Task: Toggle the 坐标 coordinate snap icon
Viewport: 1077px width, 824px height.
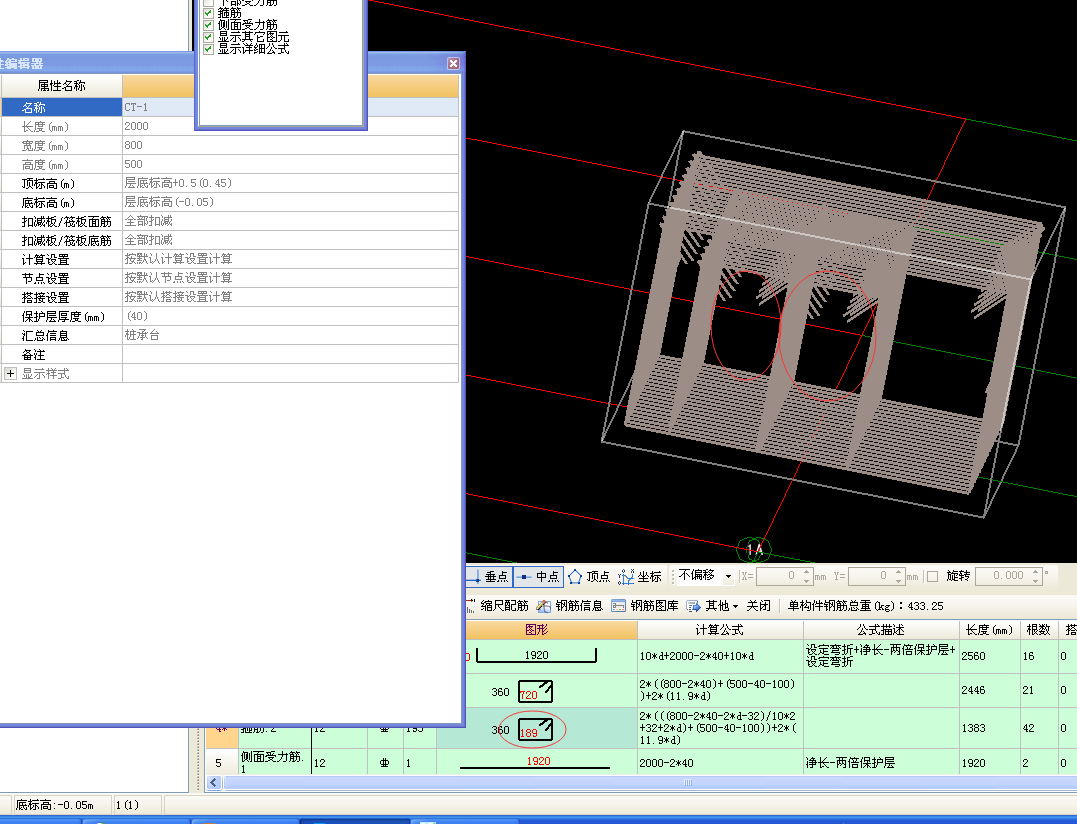Action: [639, 576]
